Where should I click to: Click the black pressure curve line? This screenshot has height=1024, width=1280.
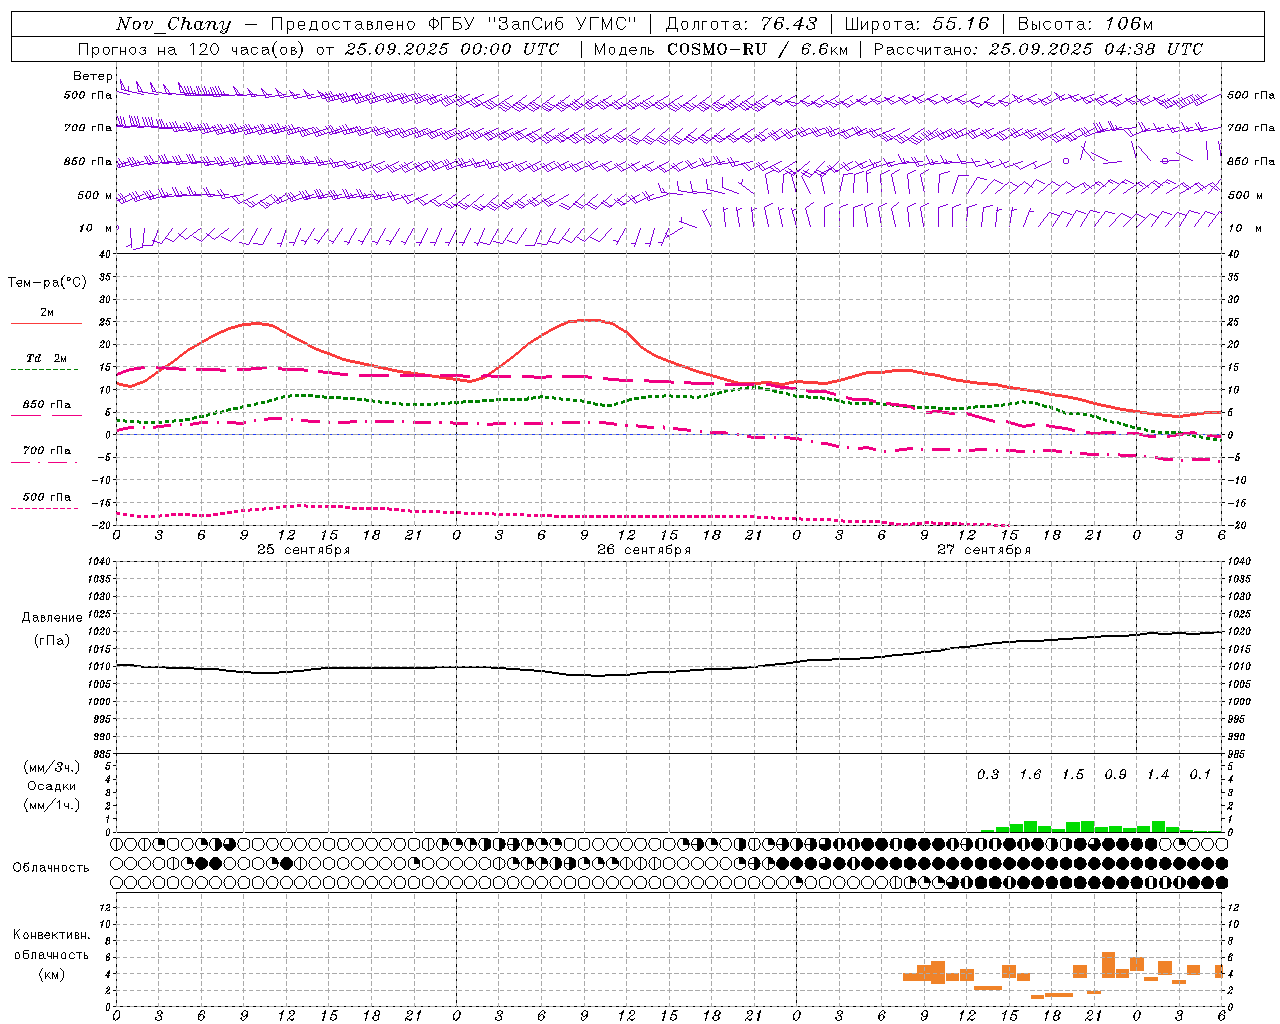(x=670, y=672)
